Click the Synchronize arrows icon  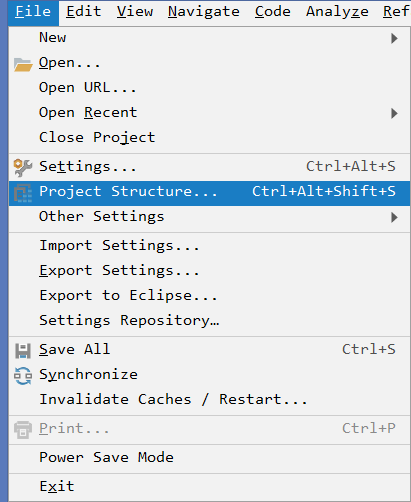(x=23, y=376)
